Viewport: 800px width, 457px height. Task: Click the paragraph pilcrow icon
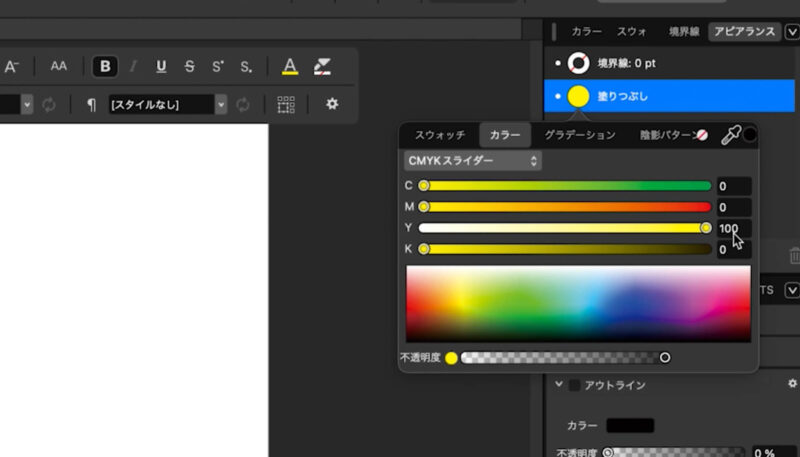(x=91, y=105)
